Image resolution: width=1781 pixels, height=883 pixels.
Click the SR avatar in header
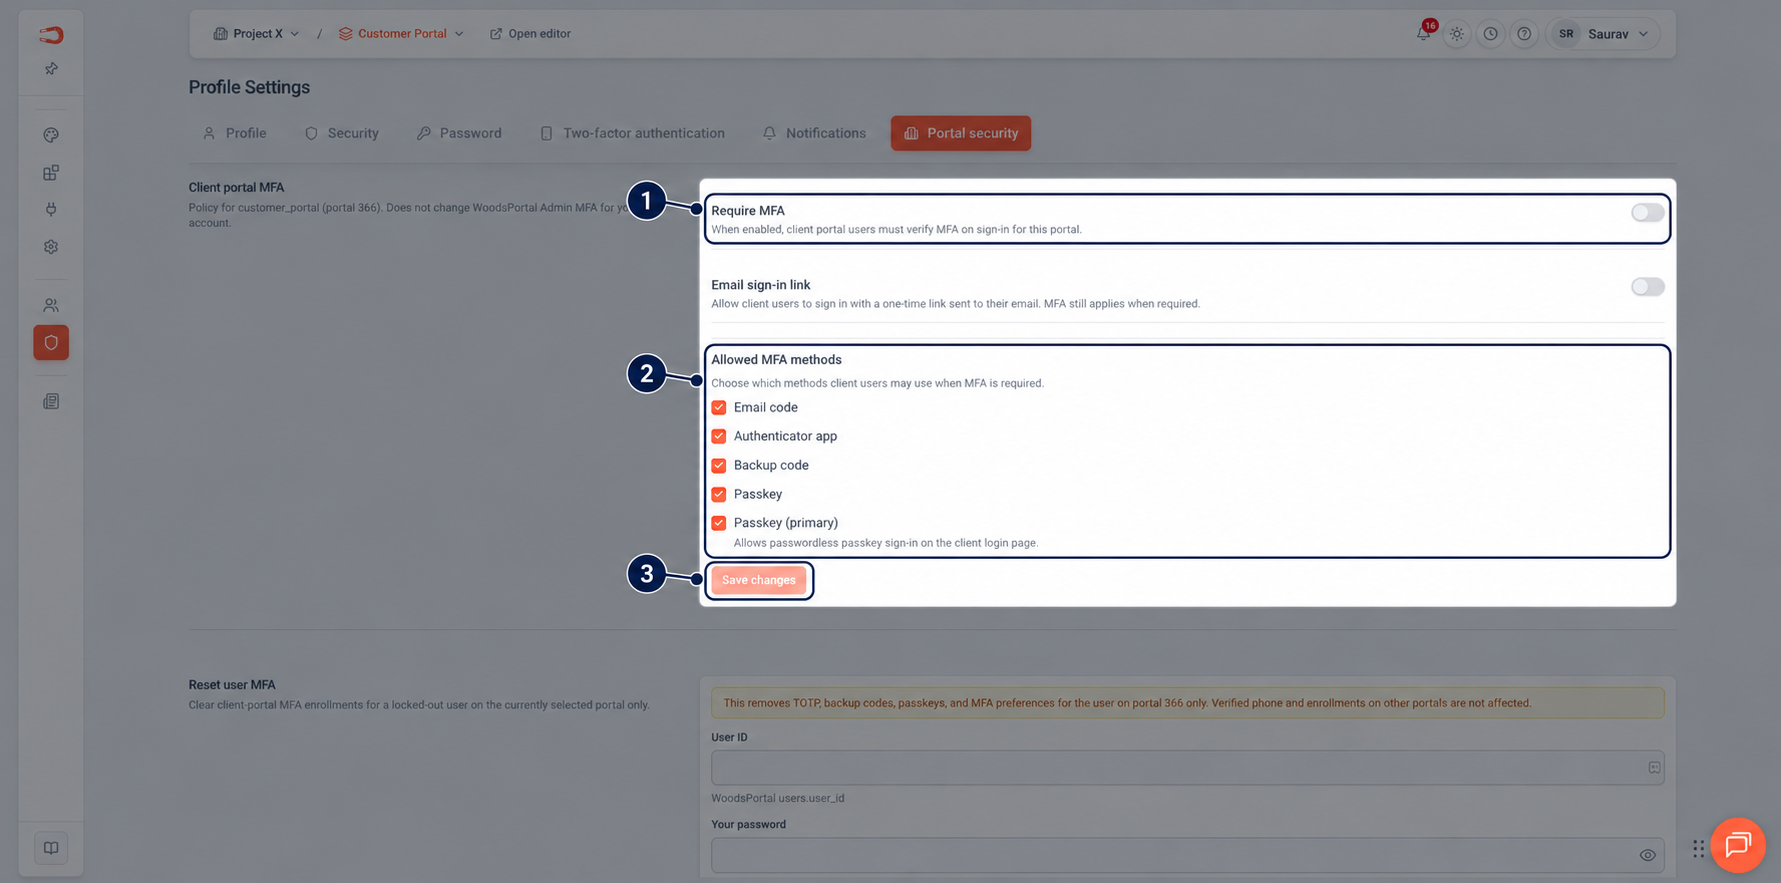coord(1566,34)
